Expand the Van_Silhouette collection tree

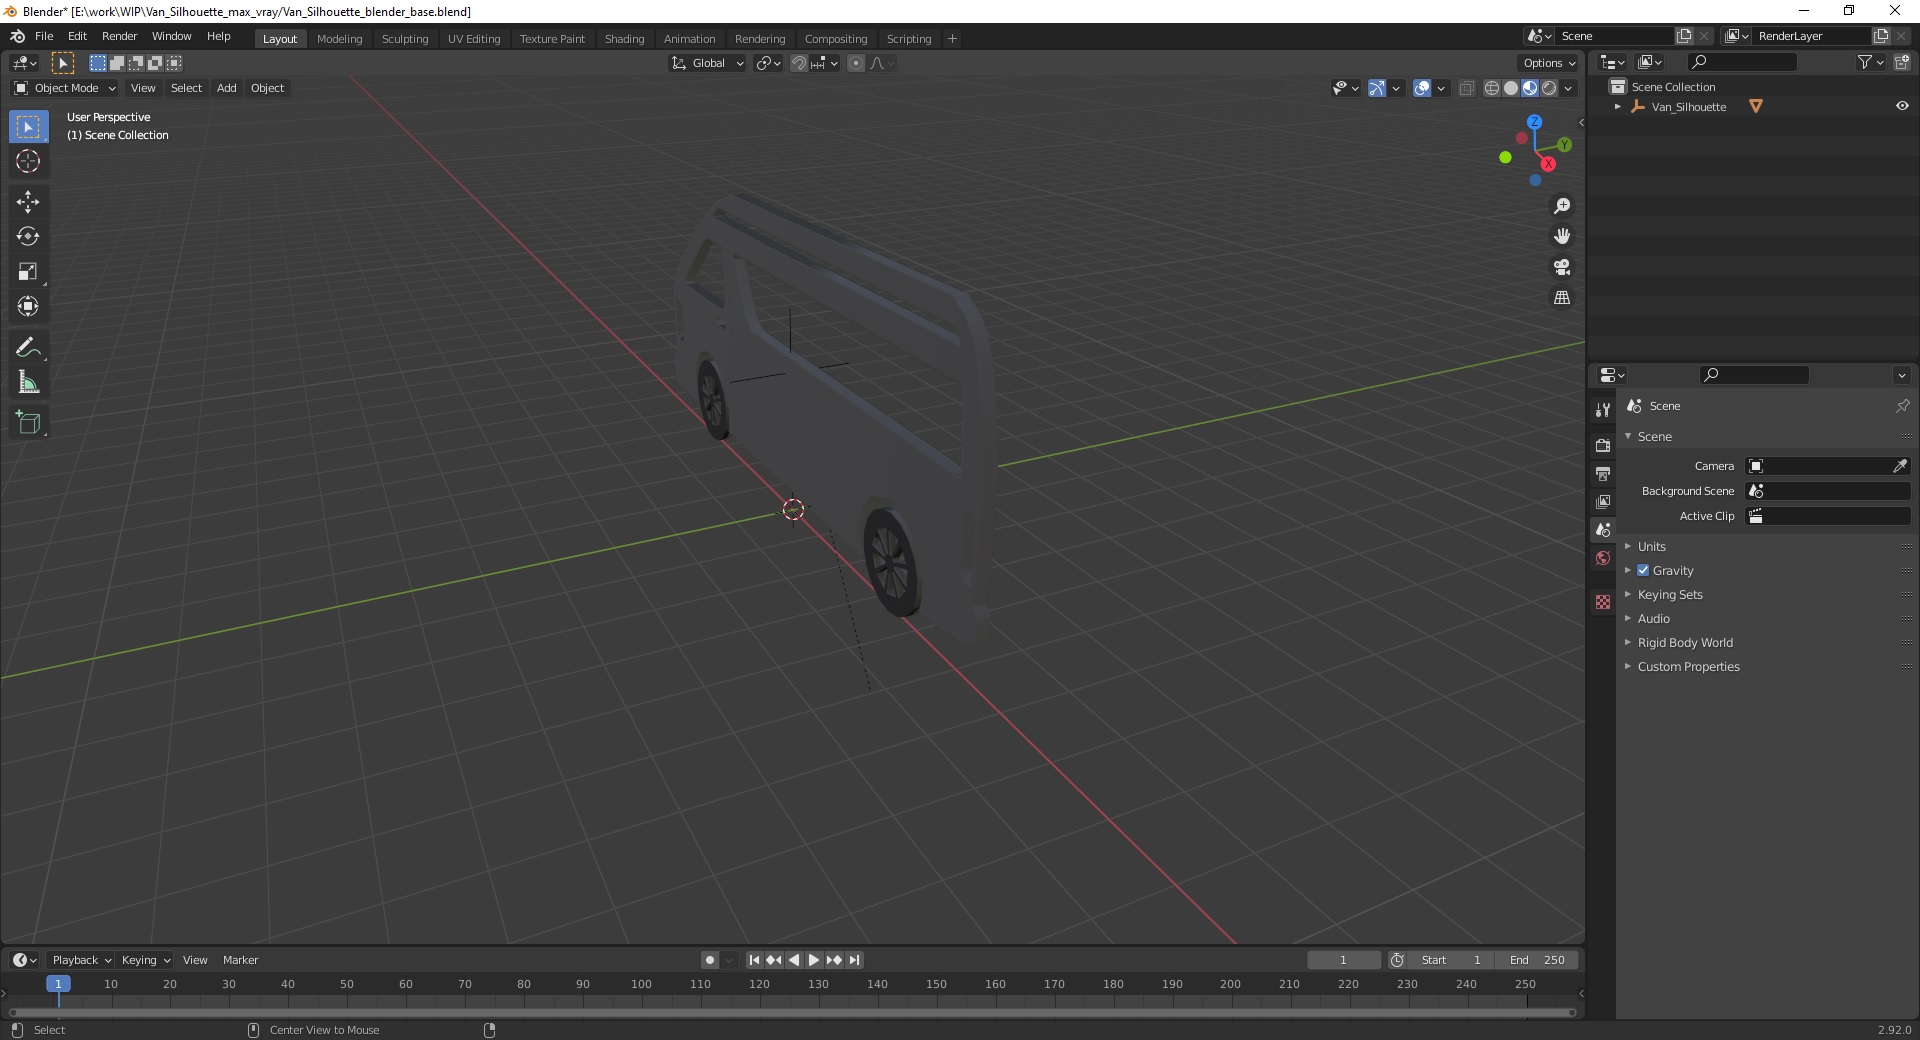[x=1618, y=106]
